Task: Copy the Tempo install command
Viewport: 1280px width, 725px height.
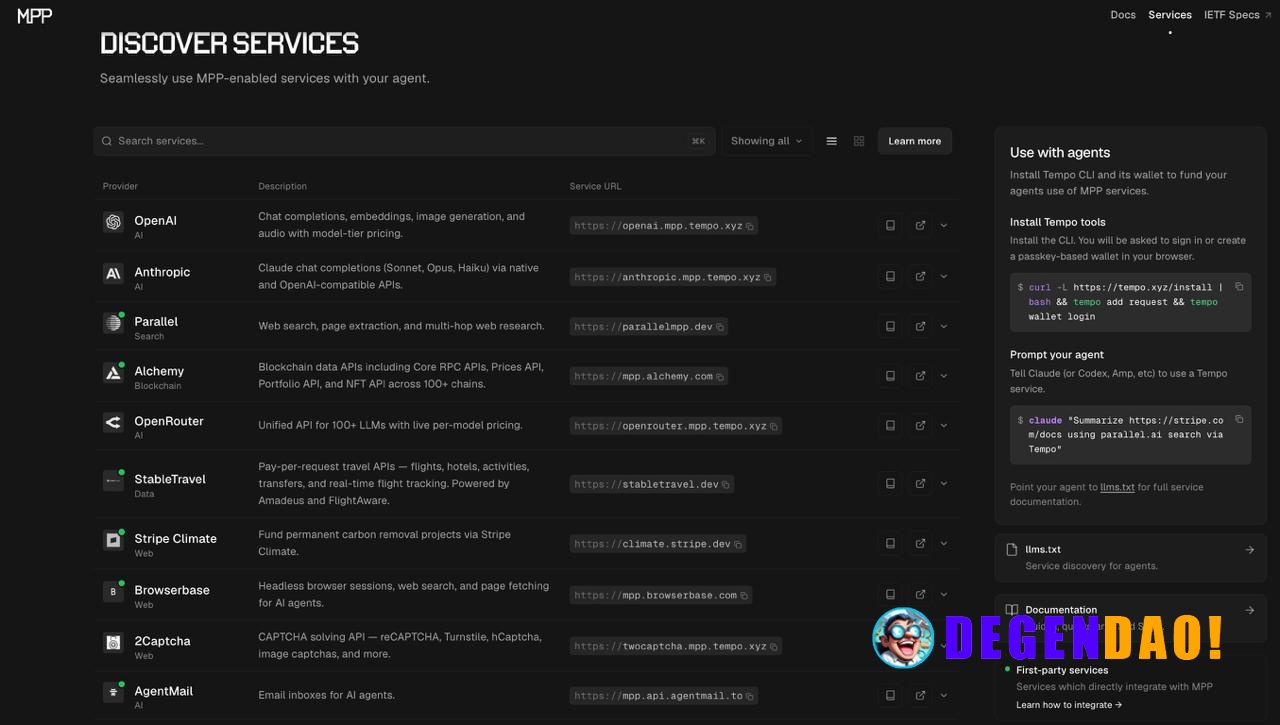Action: (1240, 285)
